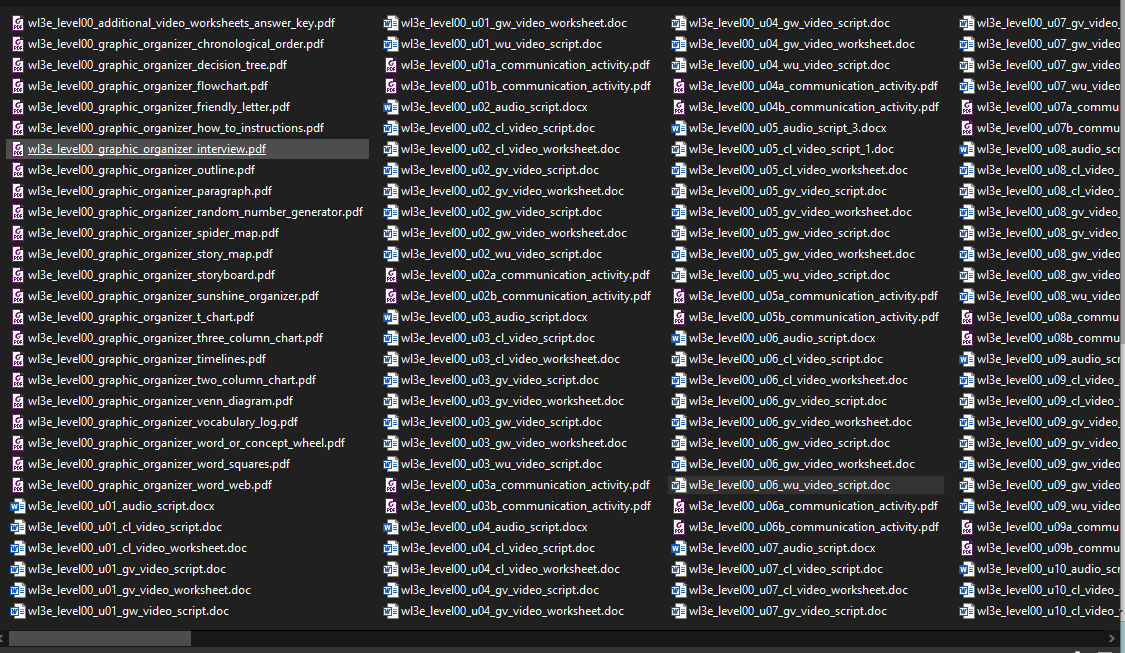Select graphic_organizer_word_or_concept_wheel.pdf
The height and width of the screenshot is (653, 1125).
[x=186, y=443]
